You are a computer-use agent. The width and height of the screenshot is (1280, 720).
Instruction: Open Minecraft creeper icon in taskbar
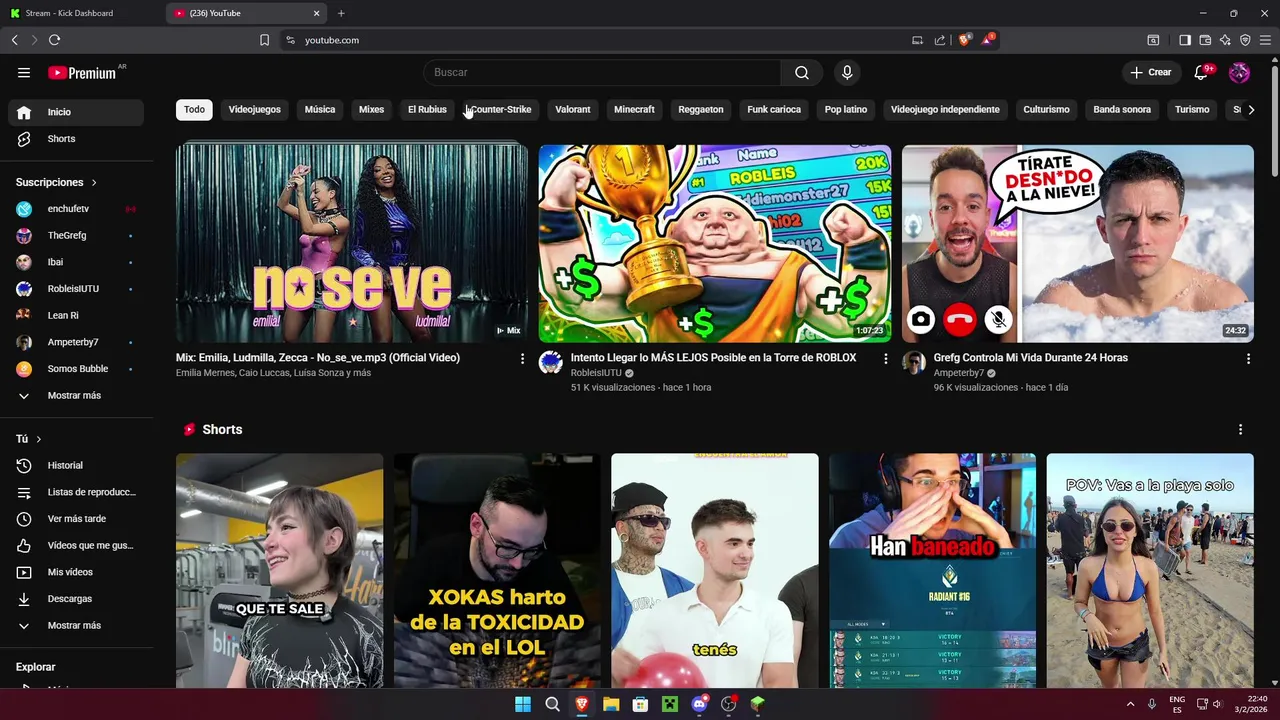pyautogui.click(x=669, y=704)
